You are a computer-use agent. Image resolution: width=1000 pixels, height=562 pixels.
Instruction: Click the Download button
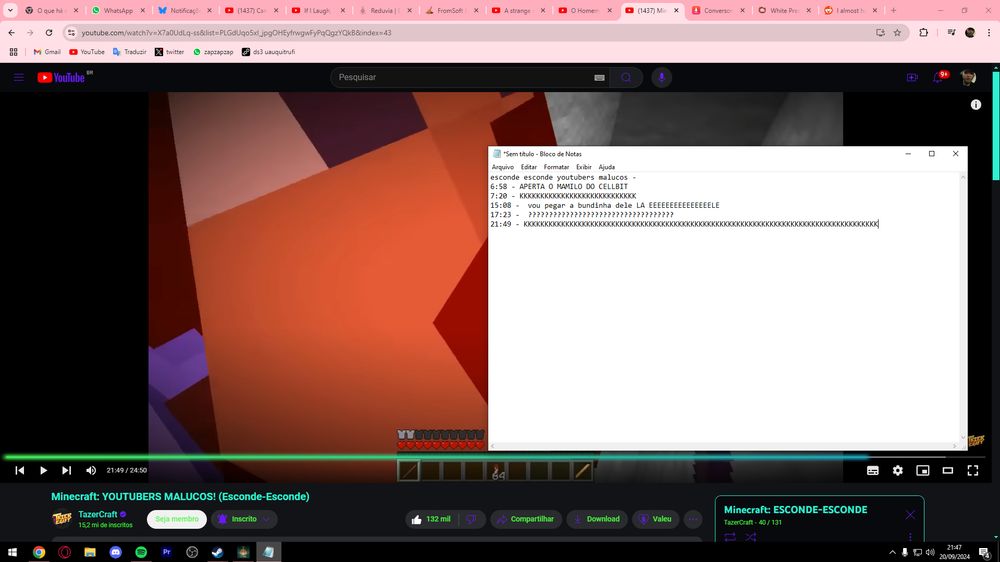597,519
